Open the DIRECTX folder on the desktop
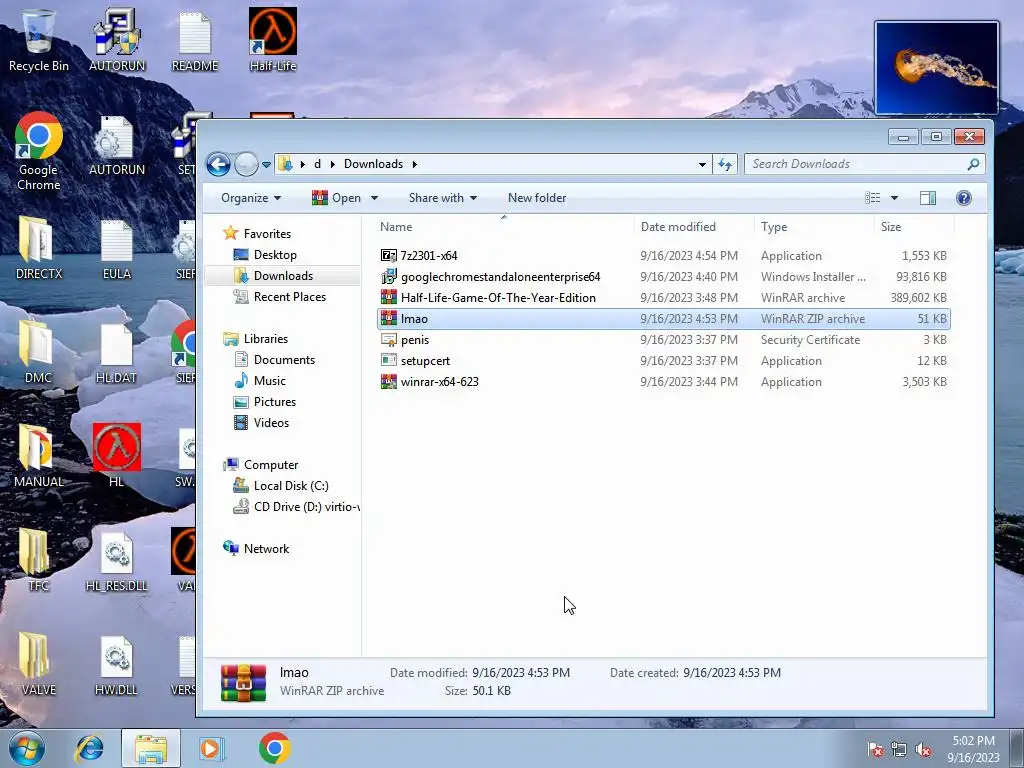This screenshot has width=1024, height=768. point(39,248)
